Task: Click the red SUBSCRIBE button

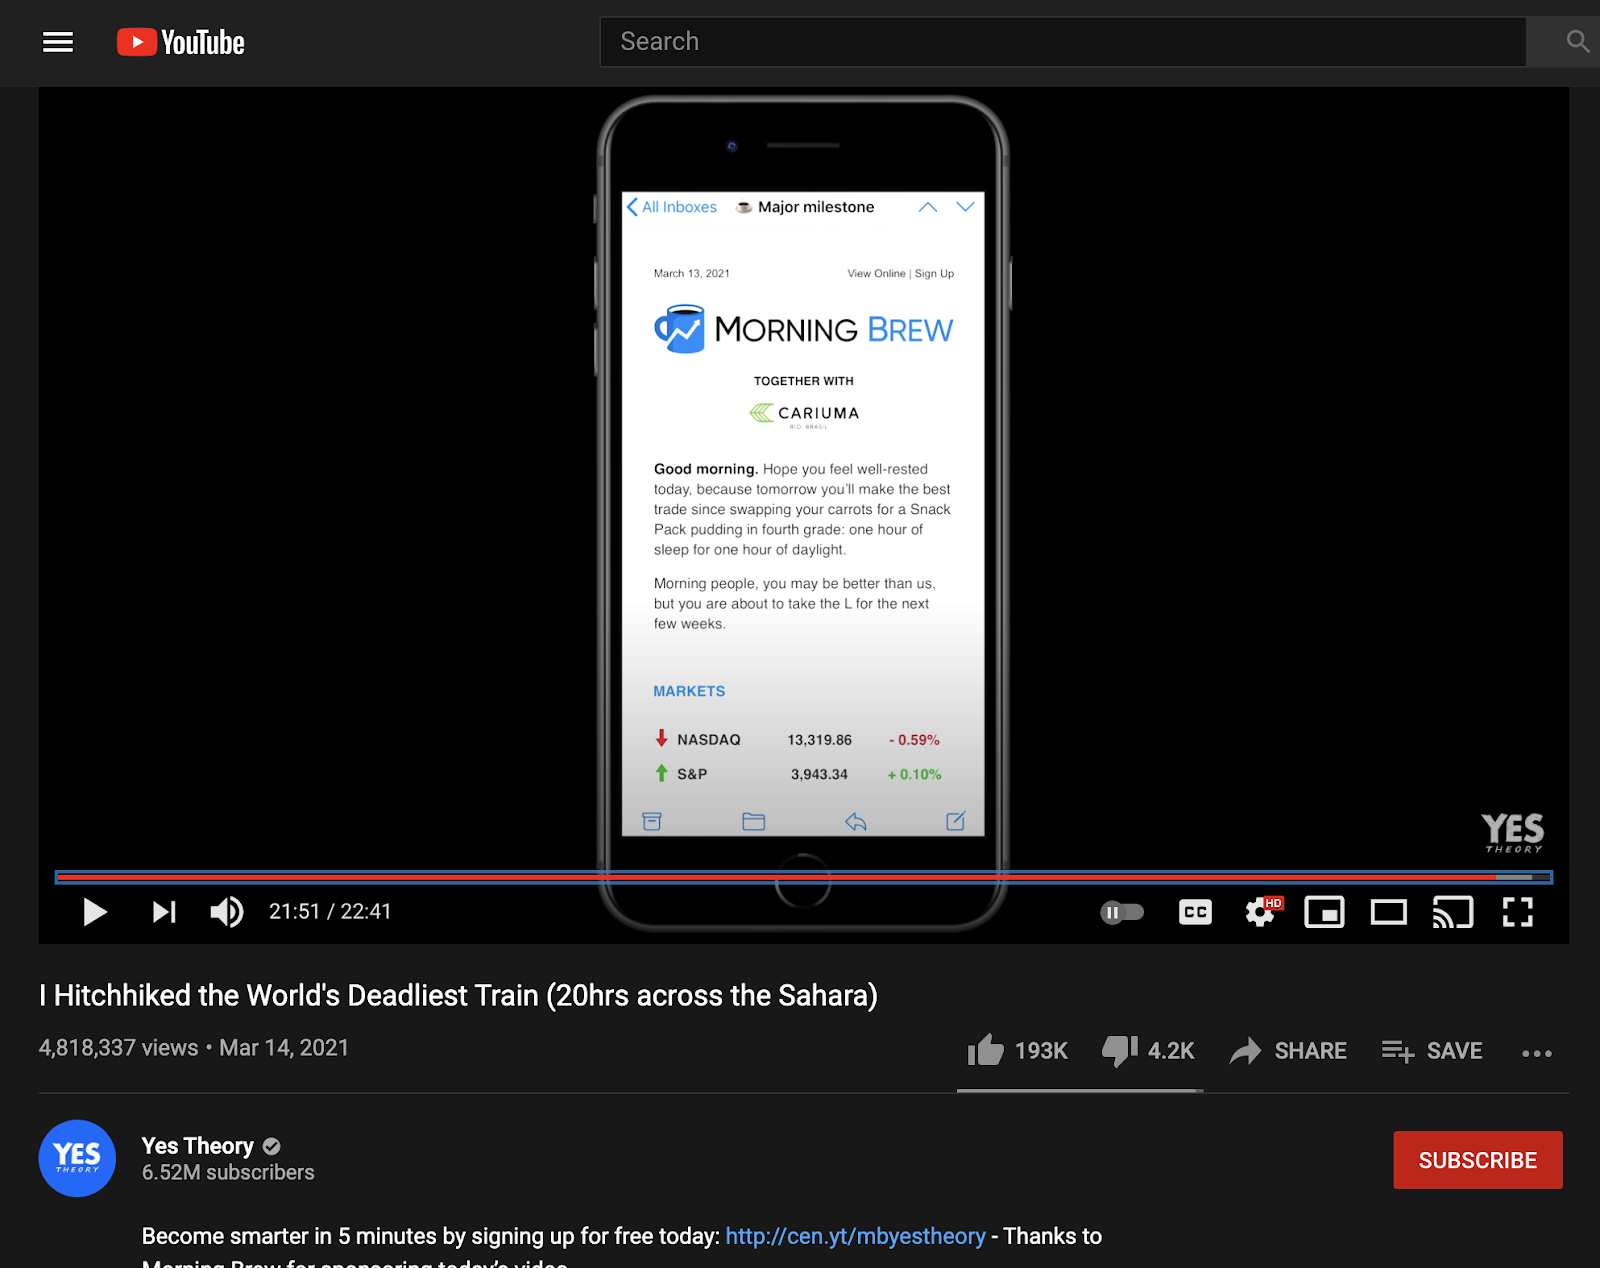Action: click(x=1478, y=1160)
